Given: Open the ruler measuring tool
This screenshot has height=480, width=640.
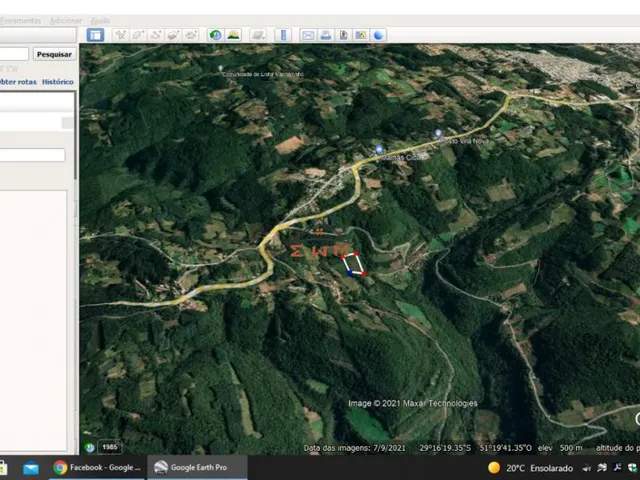Looking at the screenshot, I should [x=283, y=35].
